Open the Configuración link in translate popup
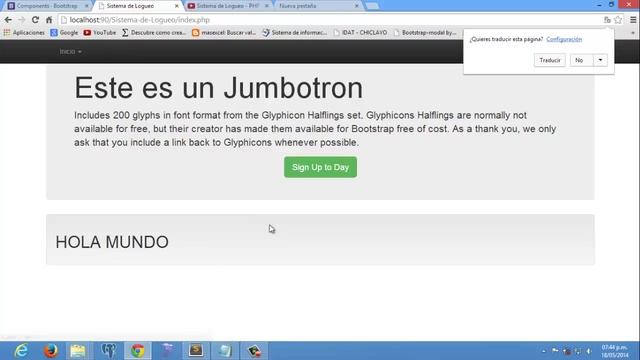 [564, 39]
